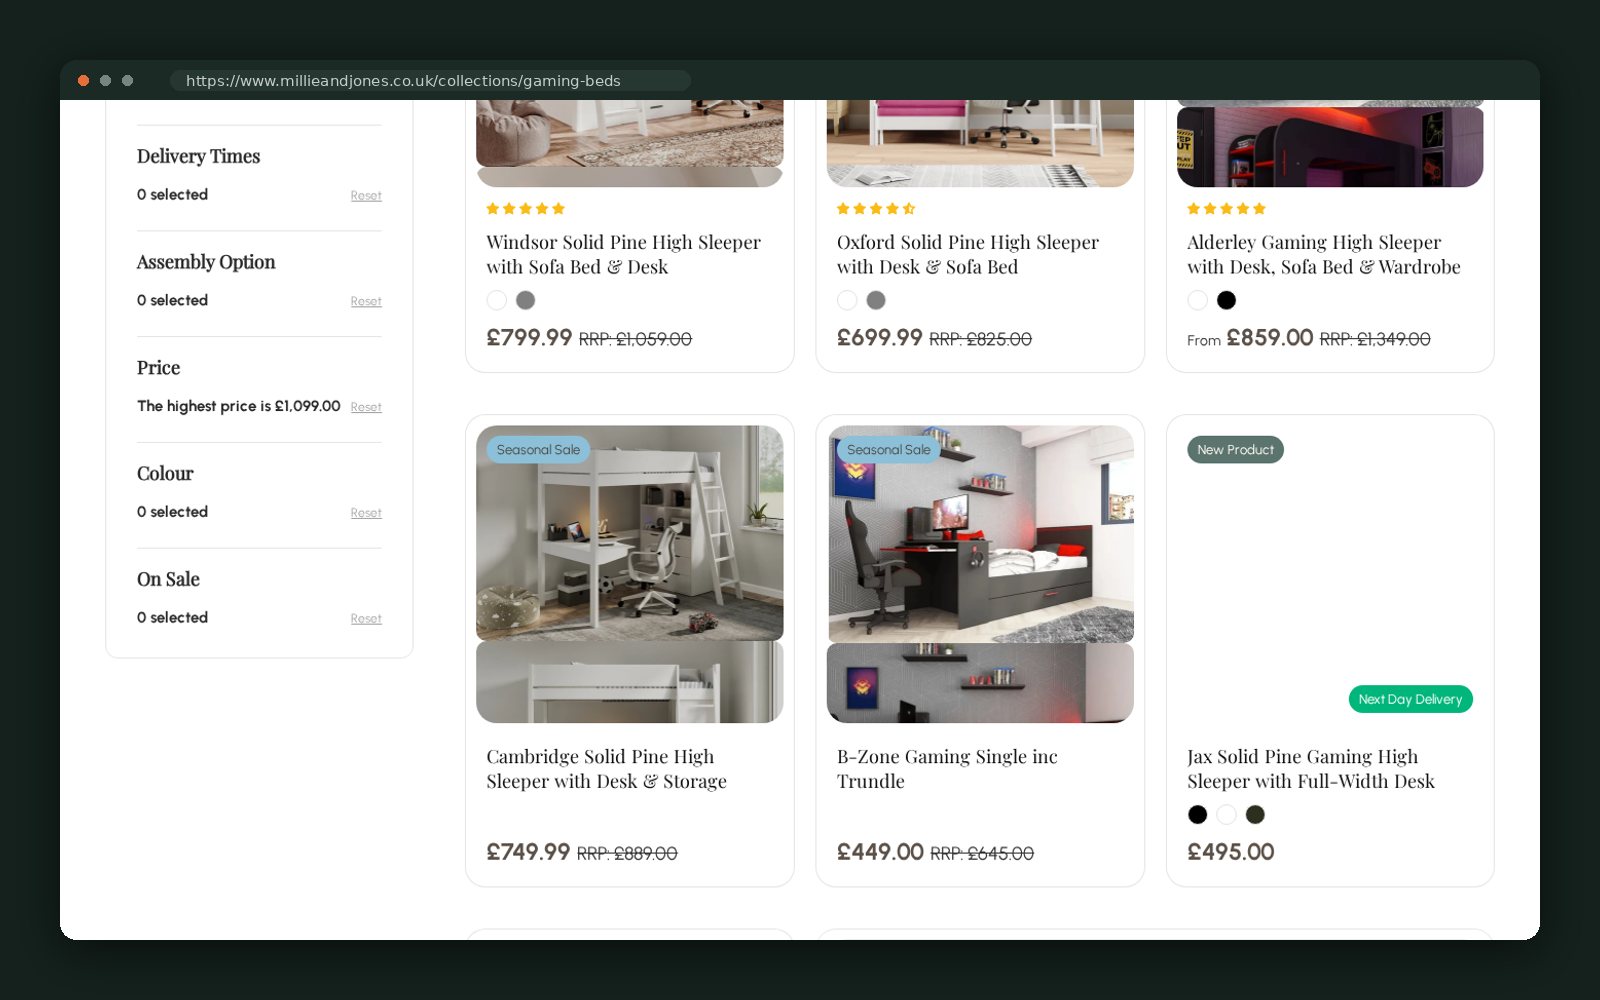1600x1000 pixels.
Task: Select white colour swatch for Jax bed
Action: click(1226, 815)
